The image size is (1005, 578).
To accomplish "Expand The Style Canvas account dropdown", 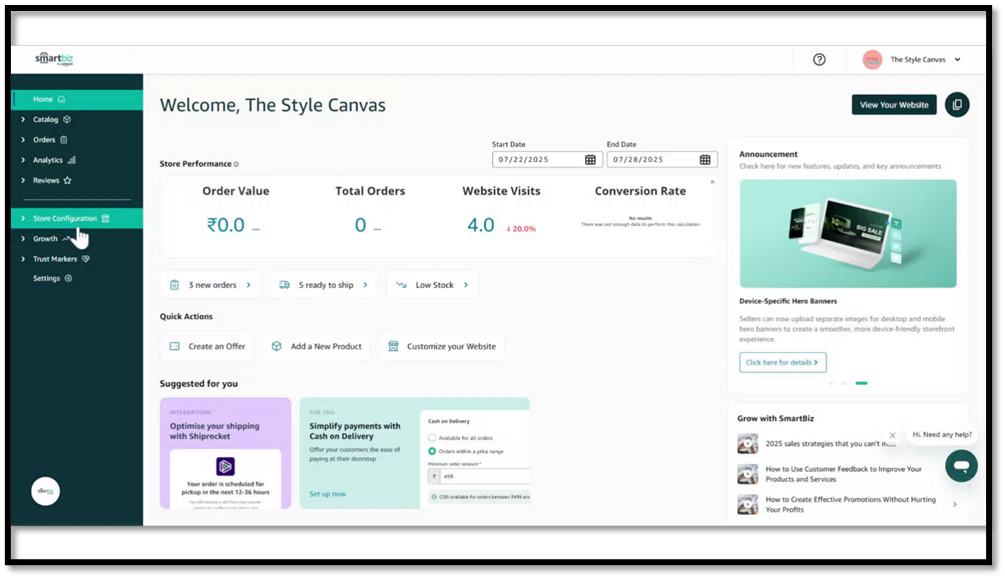I will tap(957, 60).
